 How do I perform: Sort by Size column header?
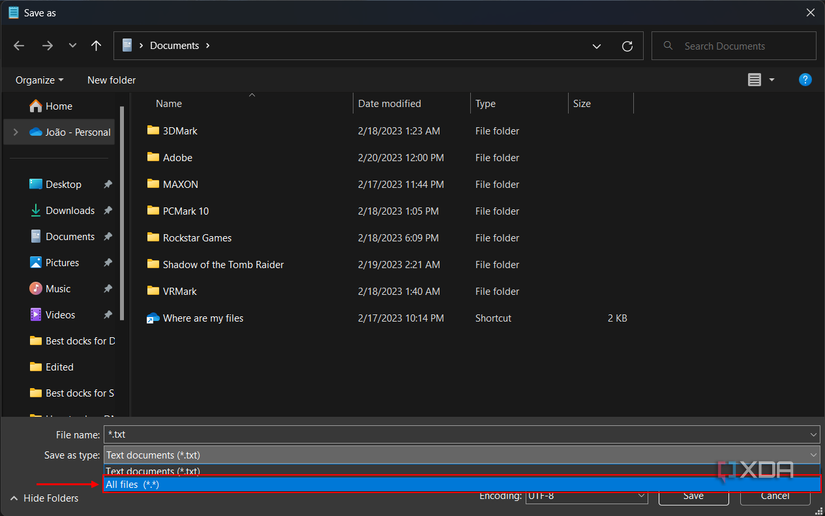[581, 104]
